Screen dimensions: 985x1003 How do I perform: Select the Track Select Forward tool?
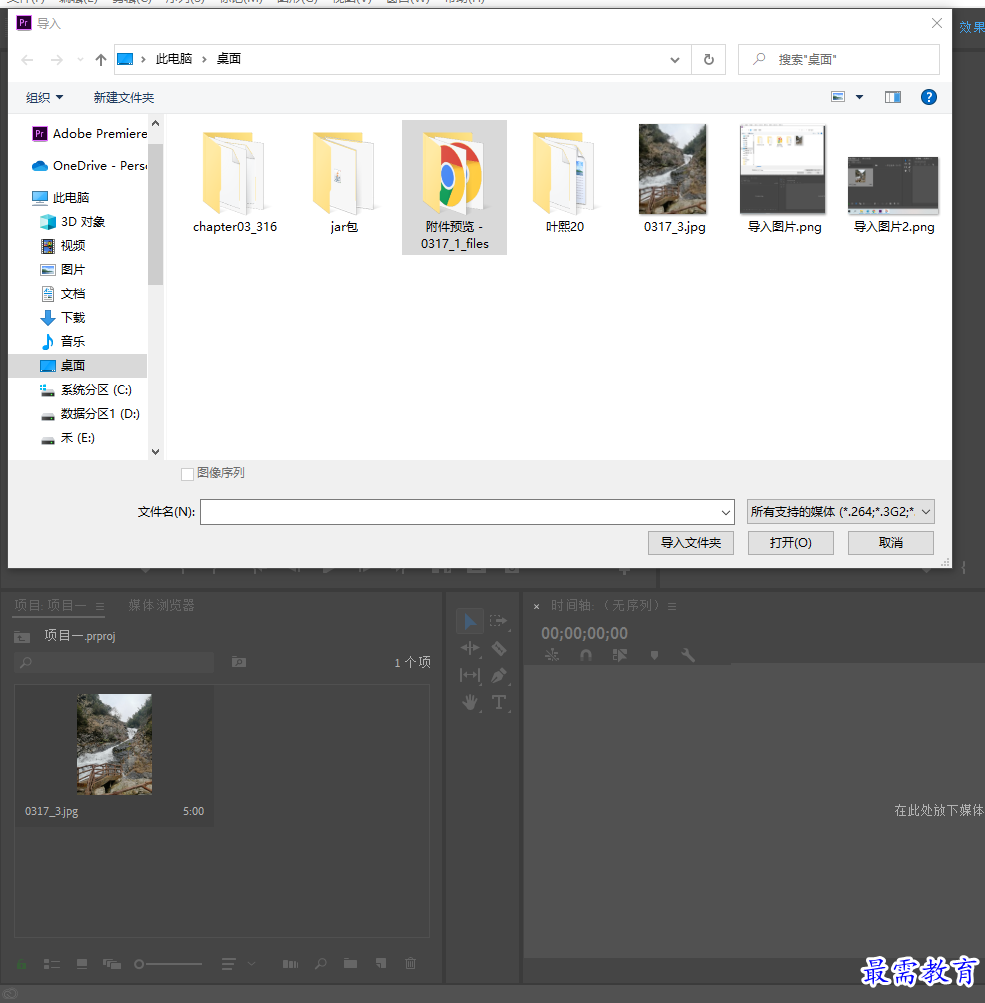498,620
